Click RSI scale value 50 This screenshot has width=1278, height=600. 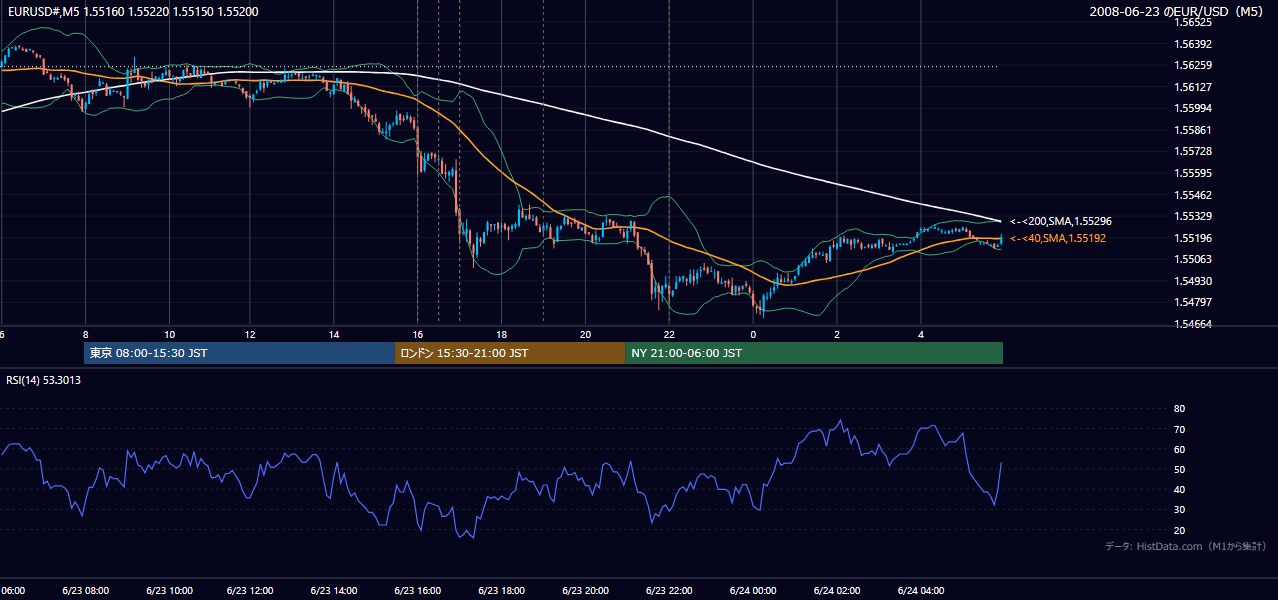tap(1179, 469)
